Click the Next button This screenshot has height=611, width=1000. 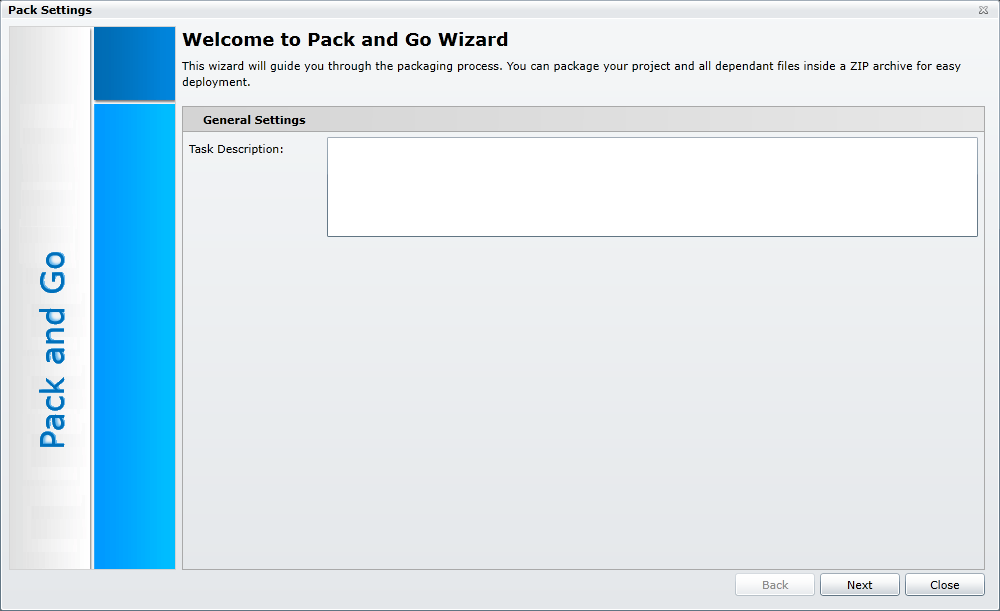pos(859,585)
